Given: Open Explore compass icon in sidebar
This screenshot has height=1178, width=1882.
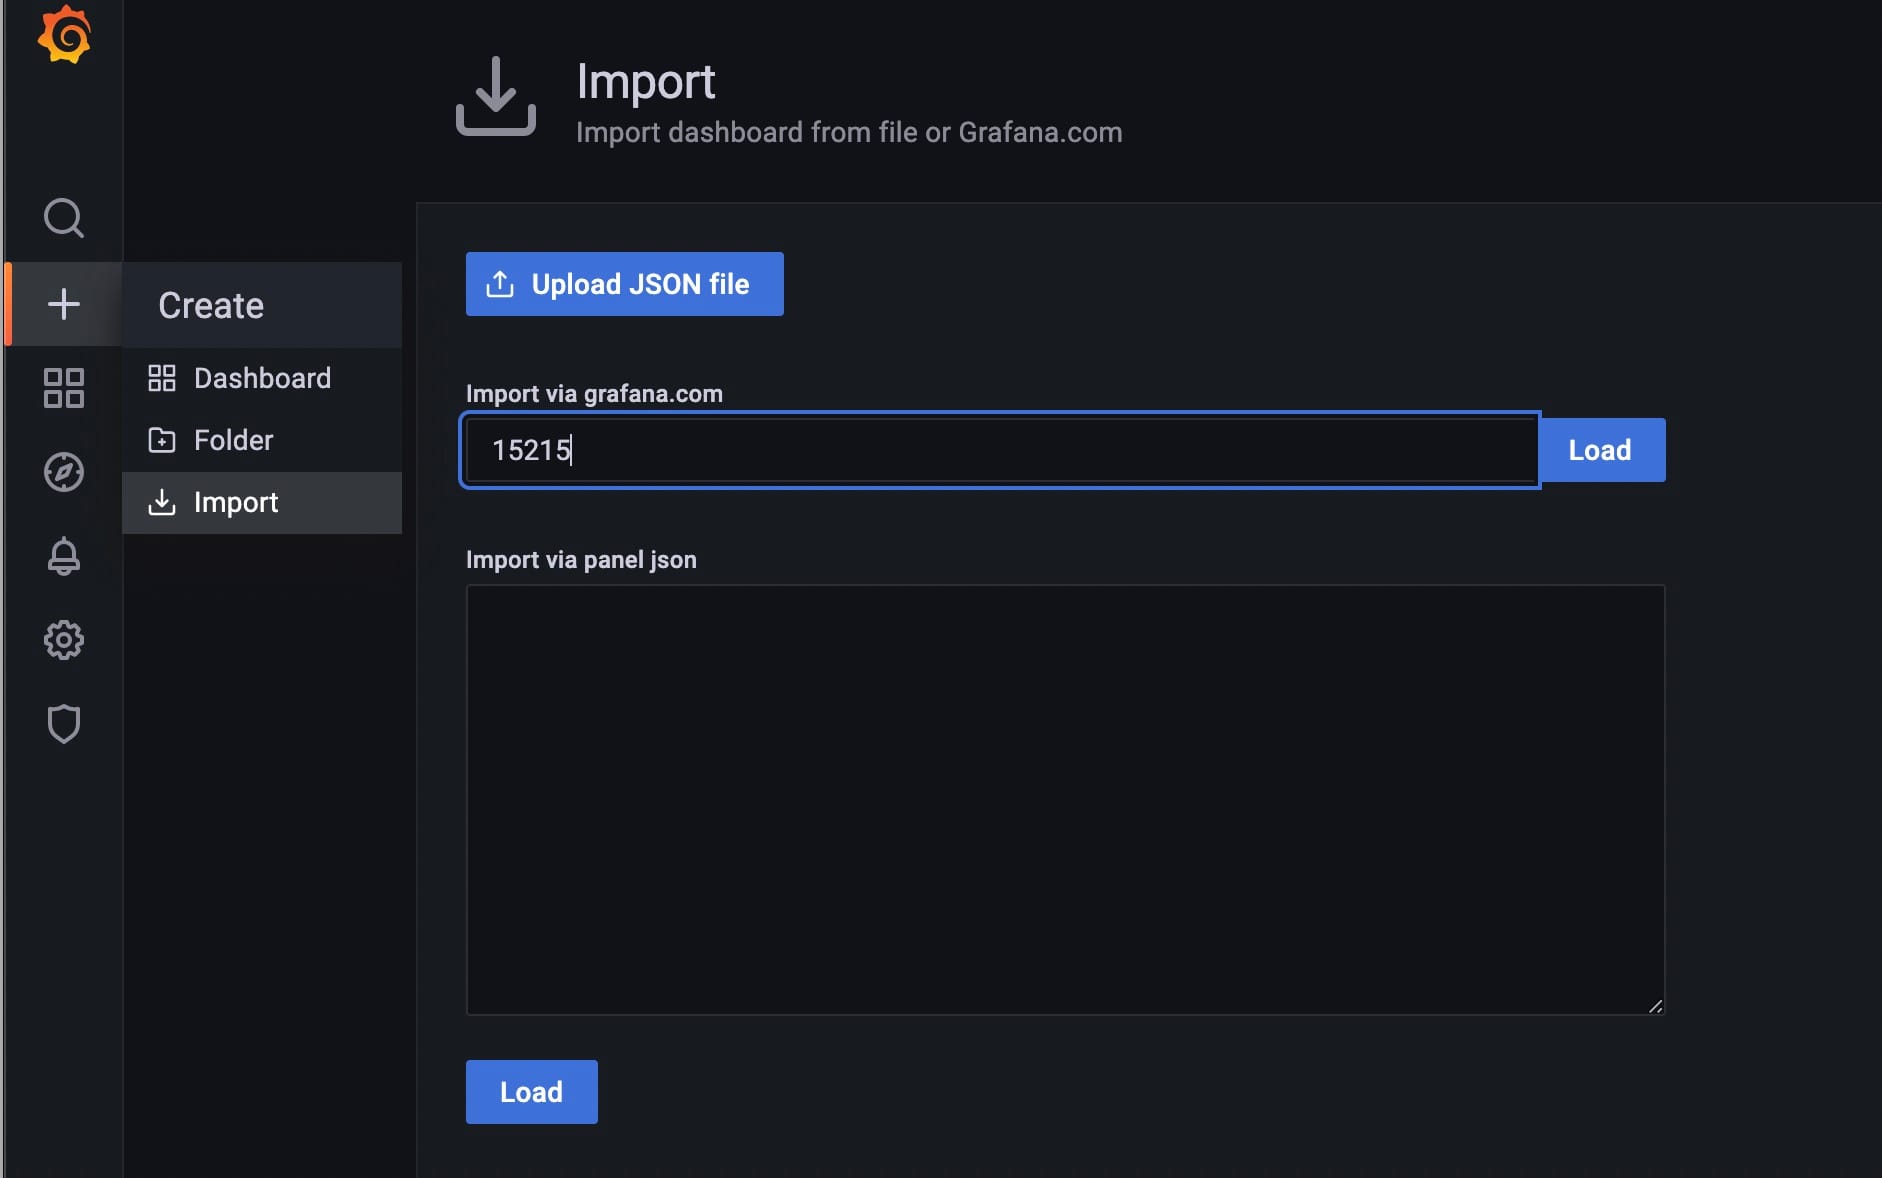Looking at the screenshot, I should (64, 472).
